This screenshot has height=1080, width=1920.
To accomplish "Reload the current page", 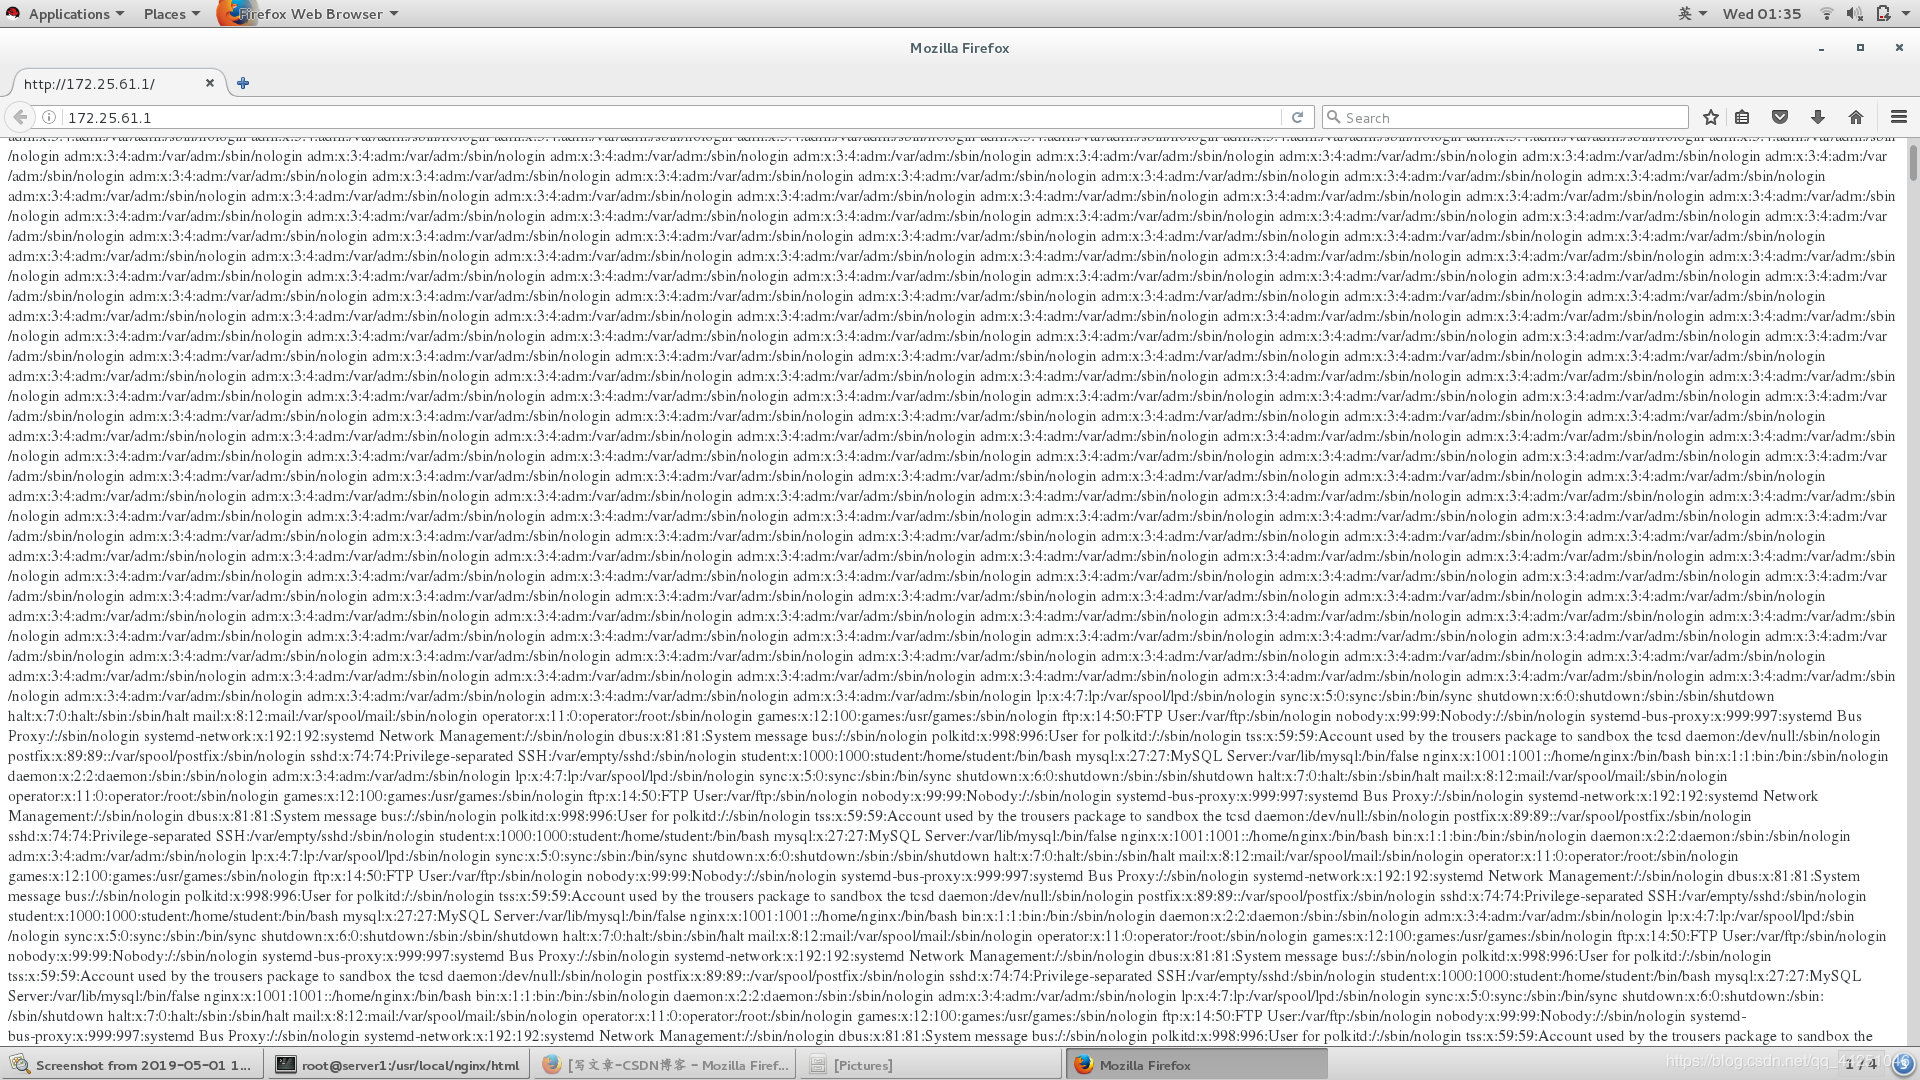I will point(1297,117).
